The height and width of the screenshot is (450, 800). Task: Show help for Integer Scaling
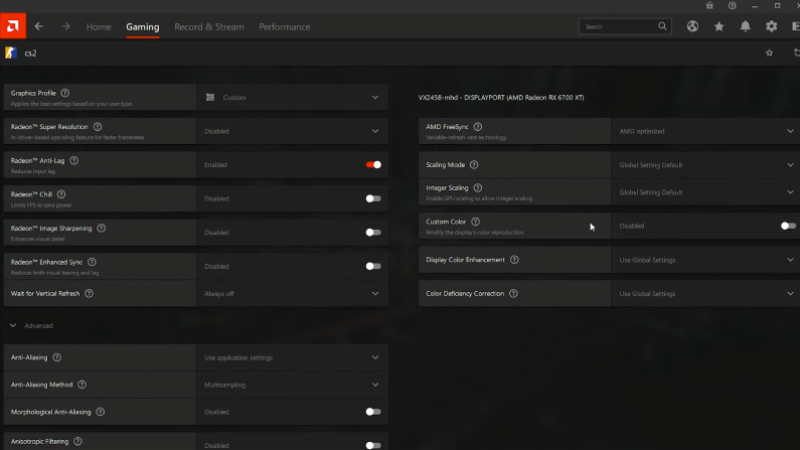point(478,188)
